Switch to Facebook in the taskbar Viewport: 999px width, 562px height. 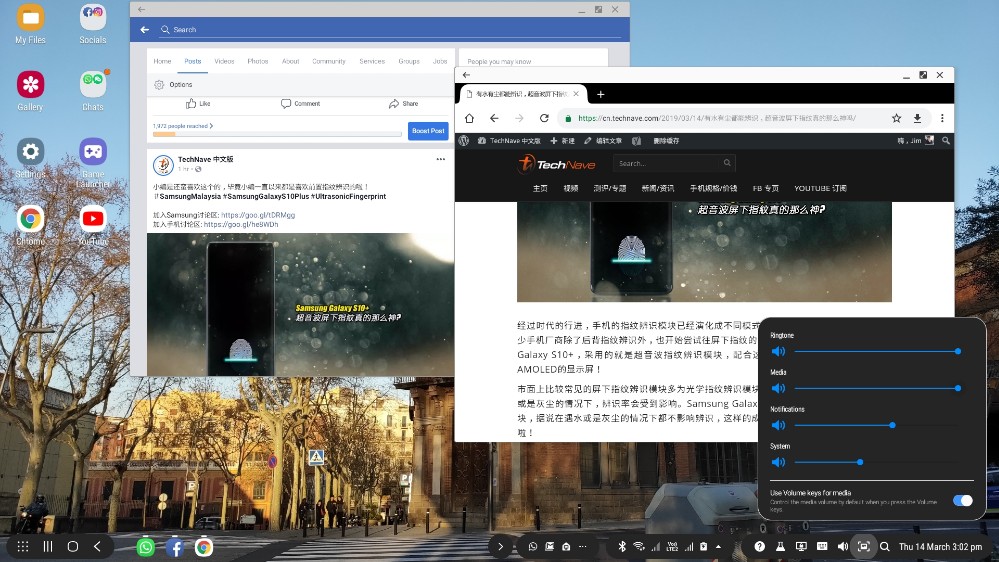click(x=175, y=547)
